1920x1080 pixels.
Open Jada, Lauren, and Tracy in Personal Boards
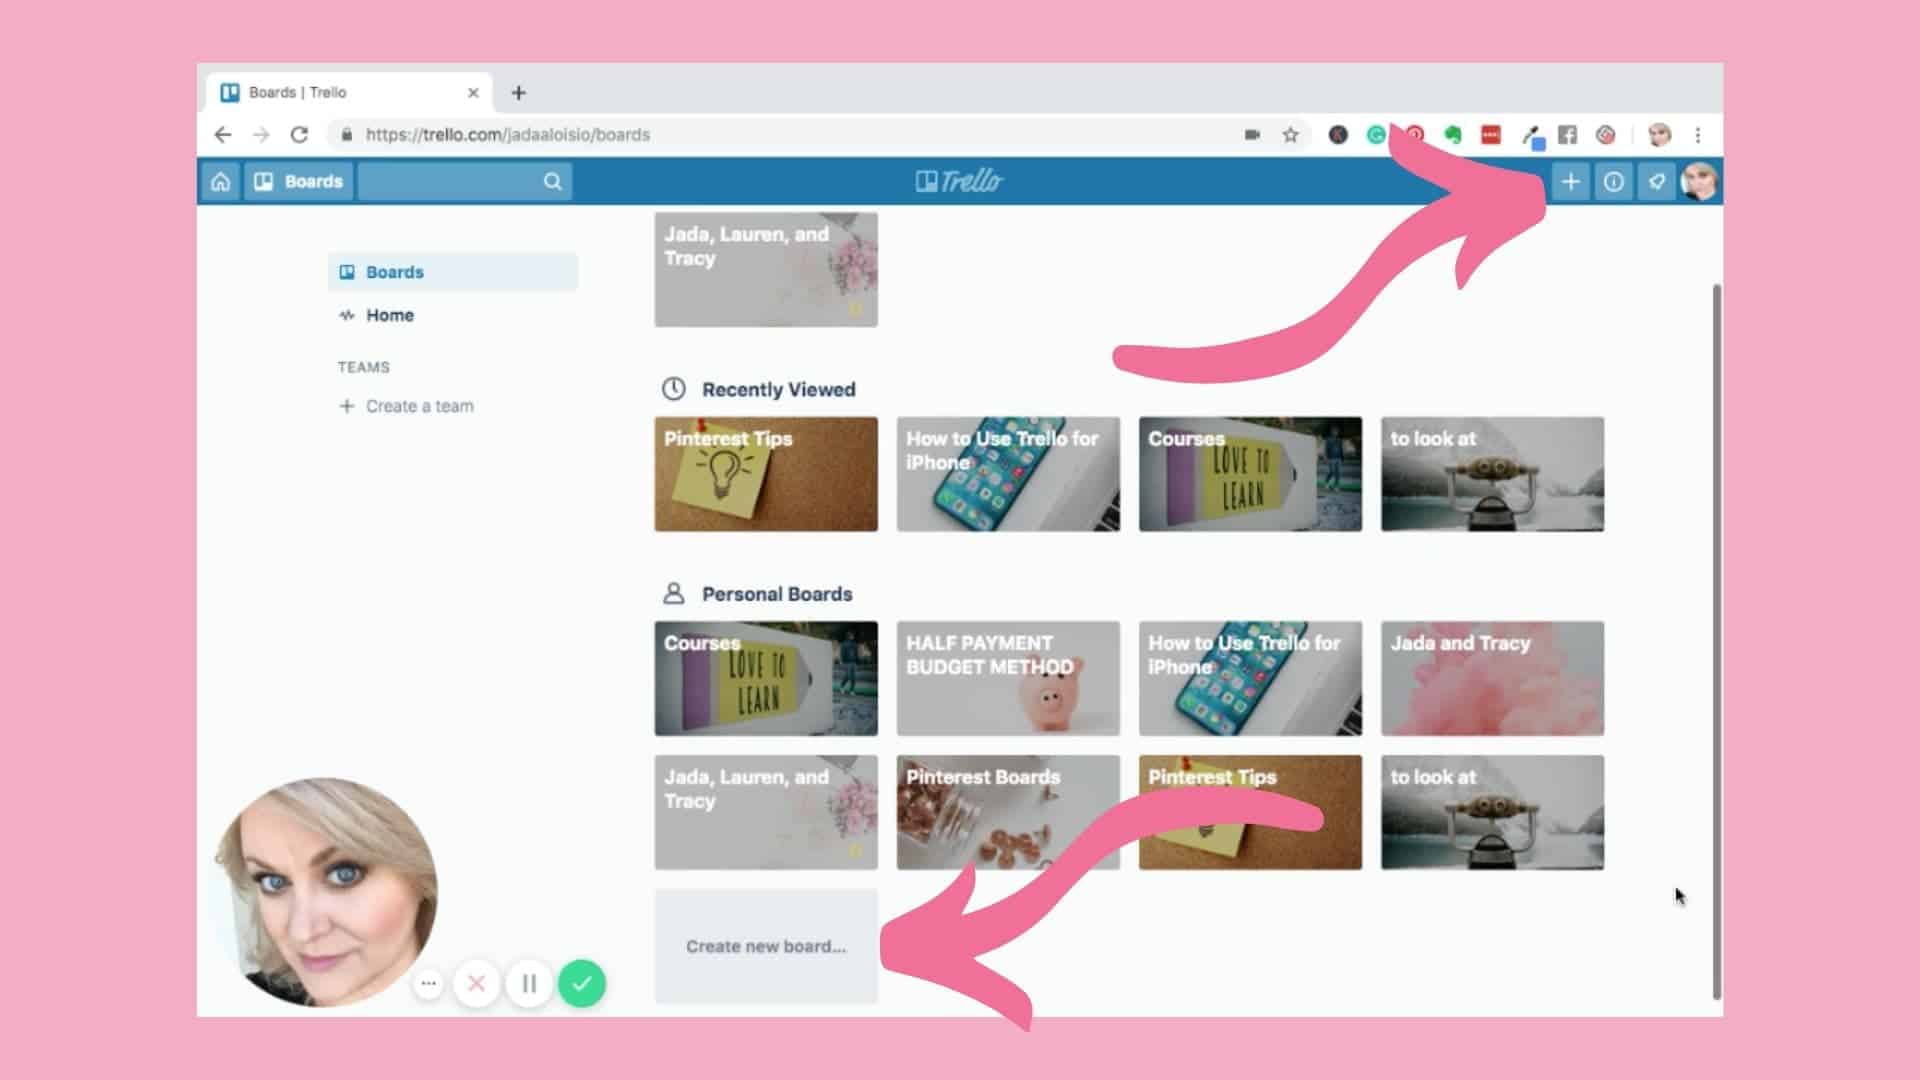766,812
